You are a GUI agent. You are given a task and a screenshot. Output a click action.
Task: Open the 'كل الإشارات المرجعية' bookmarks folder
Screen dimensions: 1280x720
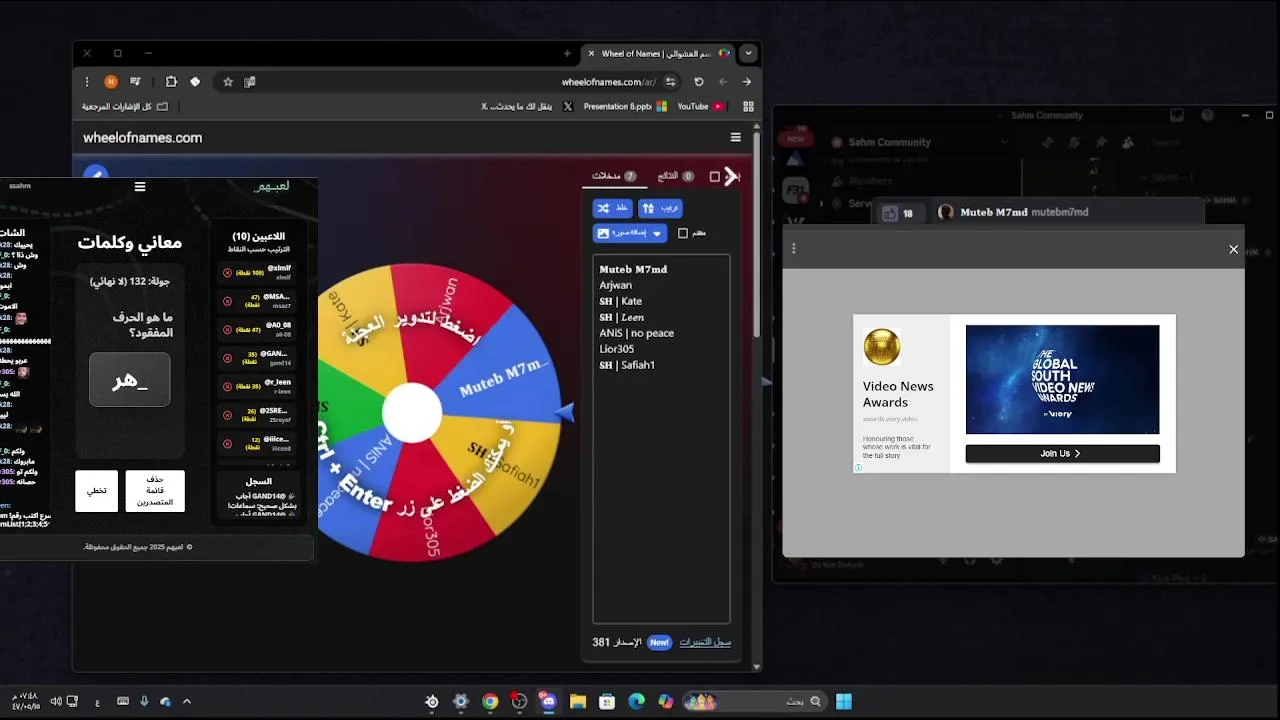point(125,106)
